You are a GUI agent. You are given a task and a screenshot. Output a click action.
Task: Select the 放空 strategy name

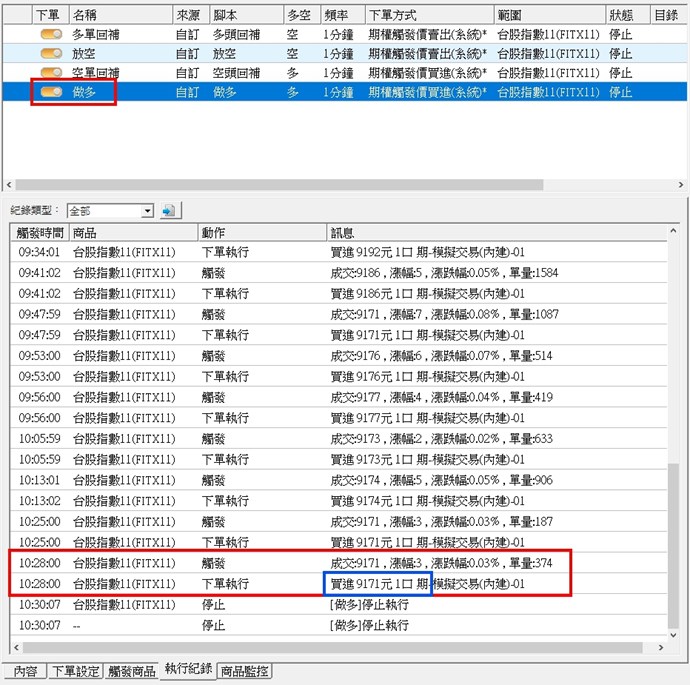click(84, 53)
